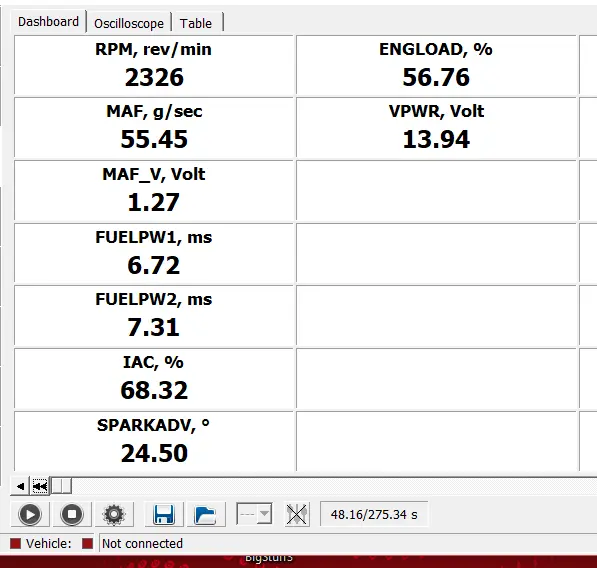Switch to the Dashboard tab

tap(48, 22)
